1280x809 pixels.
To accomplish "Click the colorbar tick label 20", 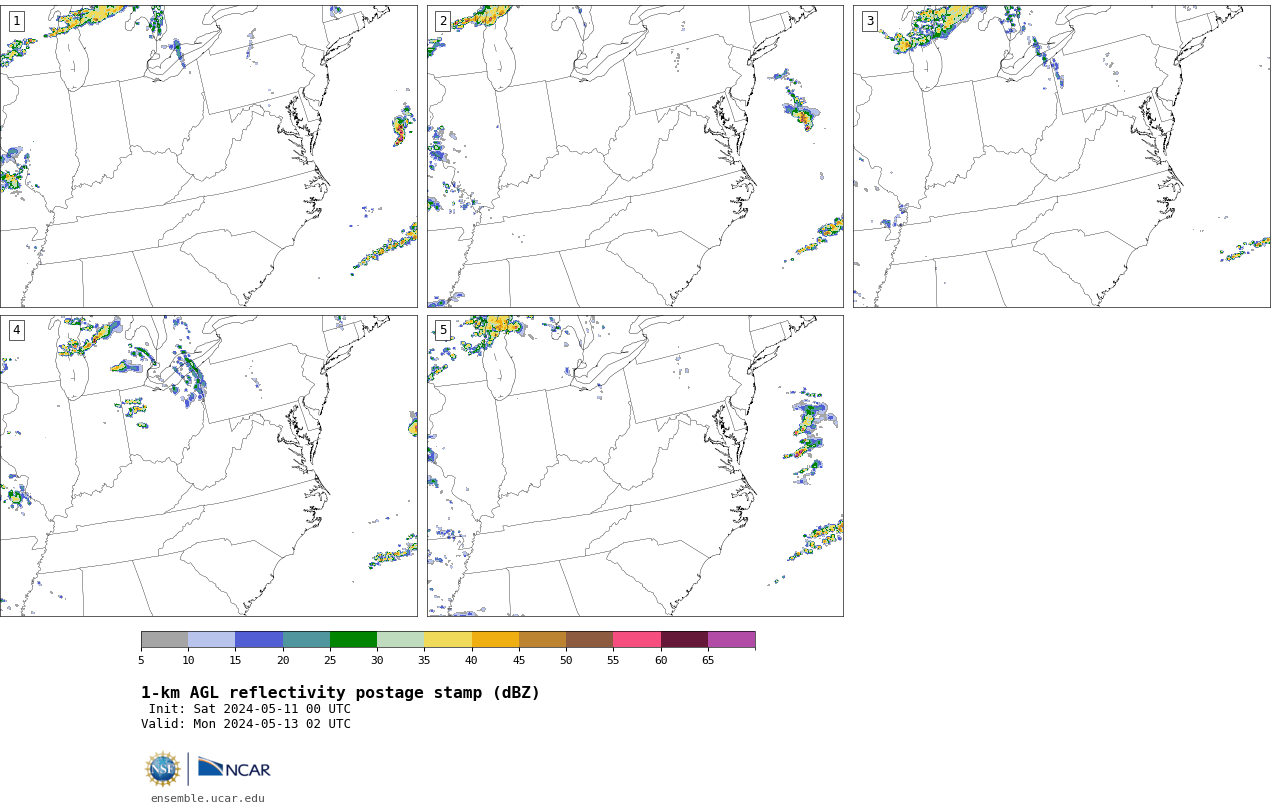I will (283, 660).
